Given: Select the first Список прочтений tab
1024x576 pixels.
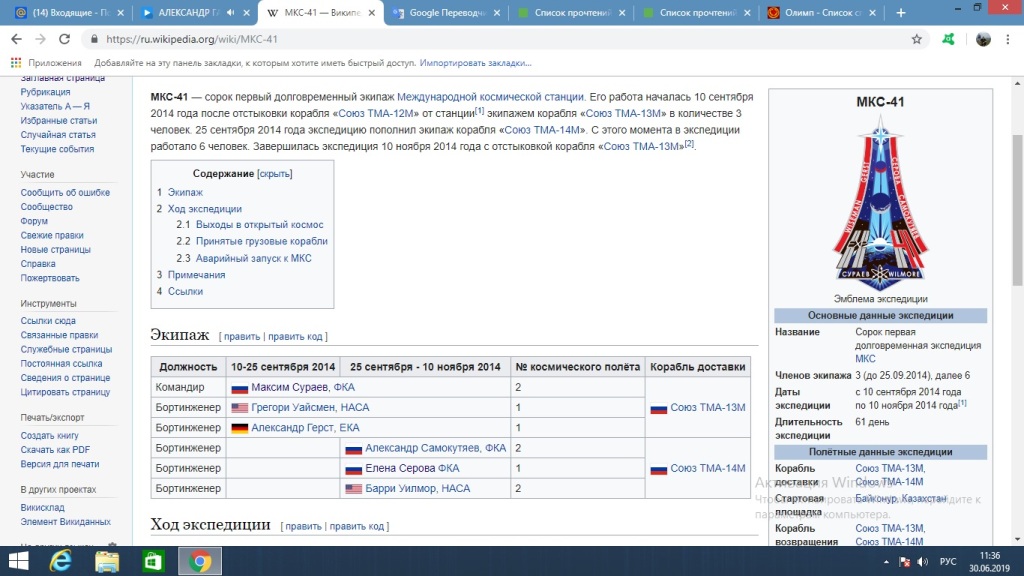Looking at the screenshot, I should 572,12.
